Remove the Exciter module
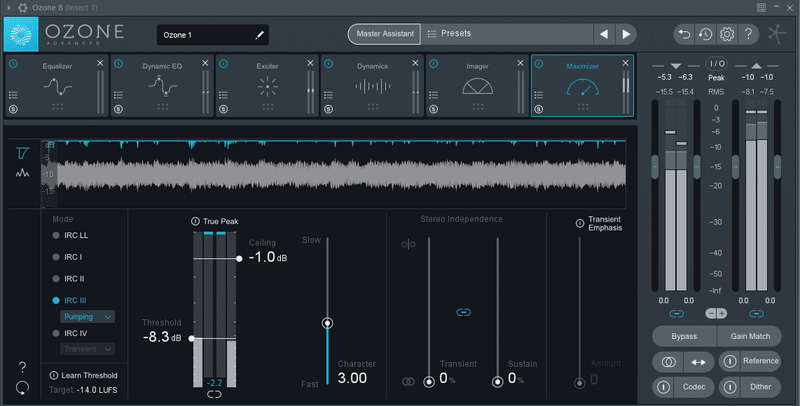Image resolution: width=800 pixels, height=406 pixels. coord(310,63)
